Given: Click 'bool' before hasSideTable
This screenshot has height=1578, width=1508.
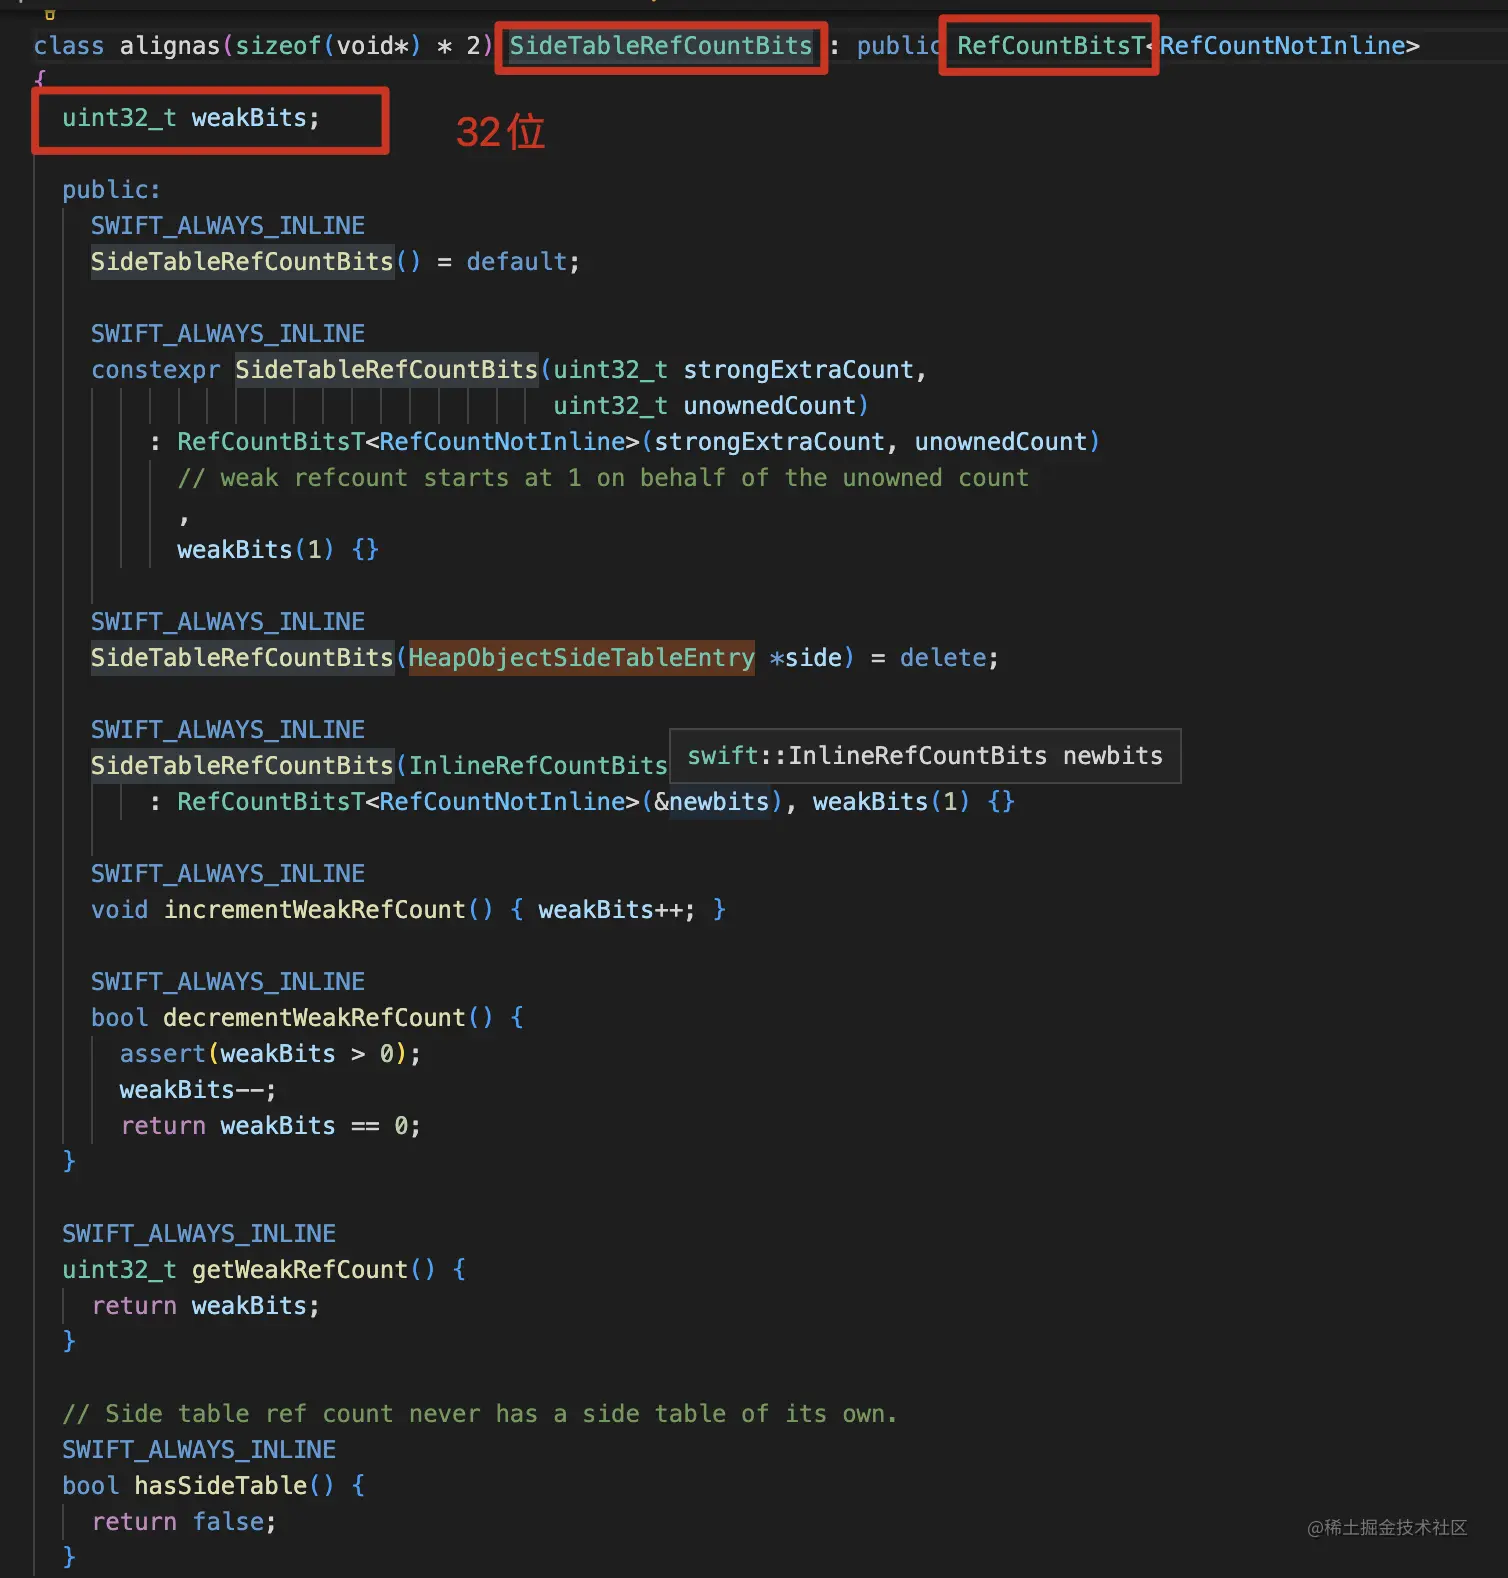Looking at the screenshot, I should coord(90,1486).
